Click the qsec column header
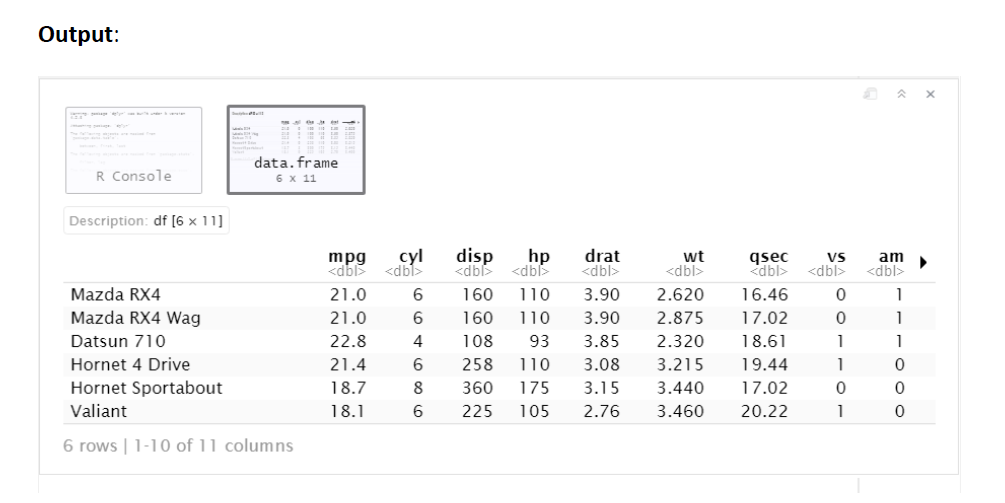This screenshot has width=1005, height=503. [x=768, y=263]
